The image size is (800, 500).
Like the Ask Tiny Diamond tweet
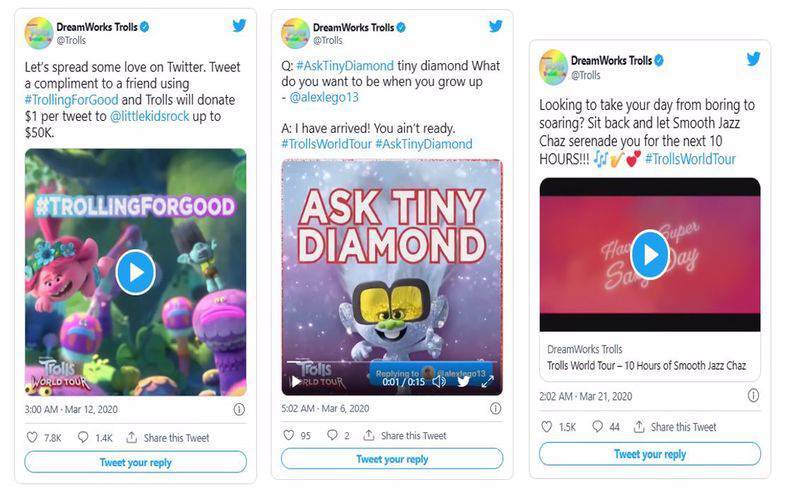289,435
